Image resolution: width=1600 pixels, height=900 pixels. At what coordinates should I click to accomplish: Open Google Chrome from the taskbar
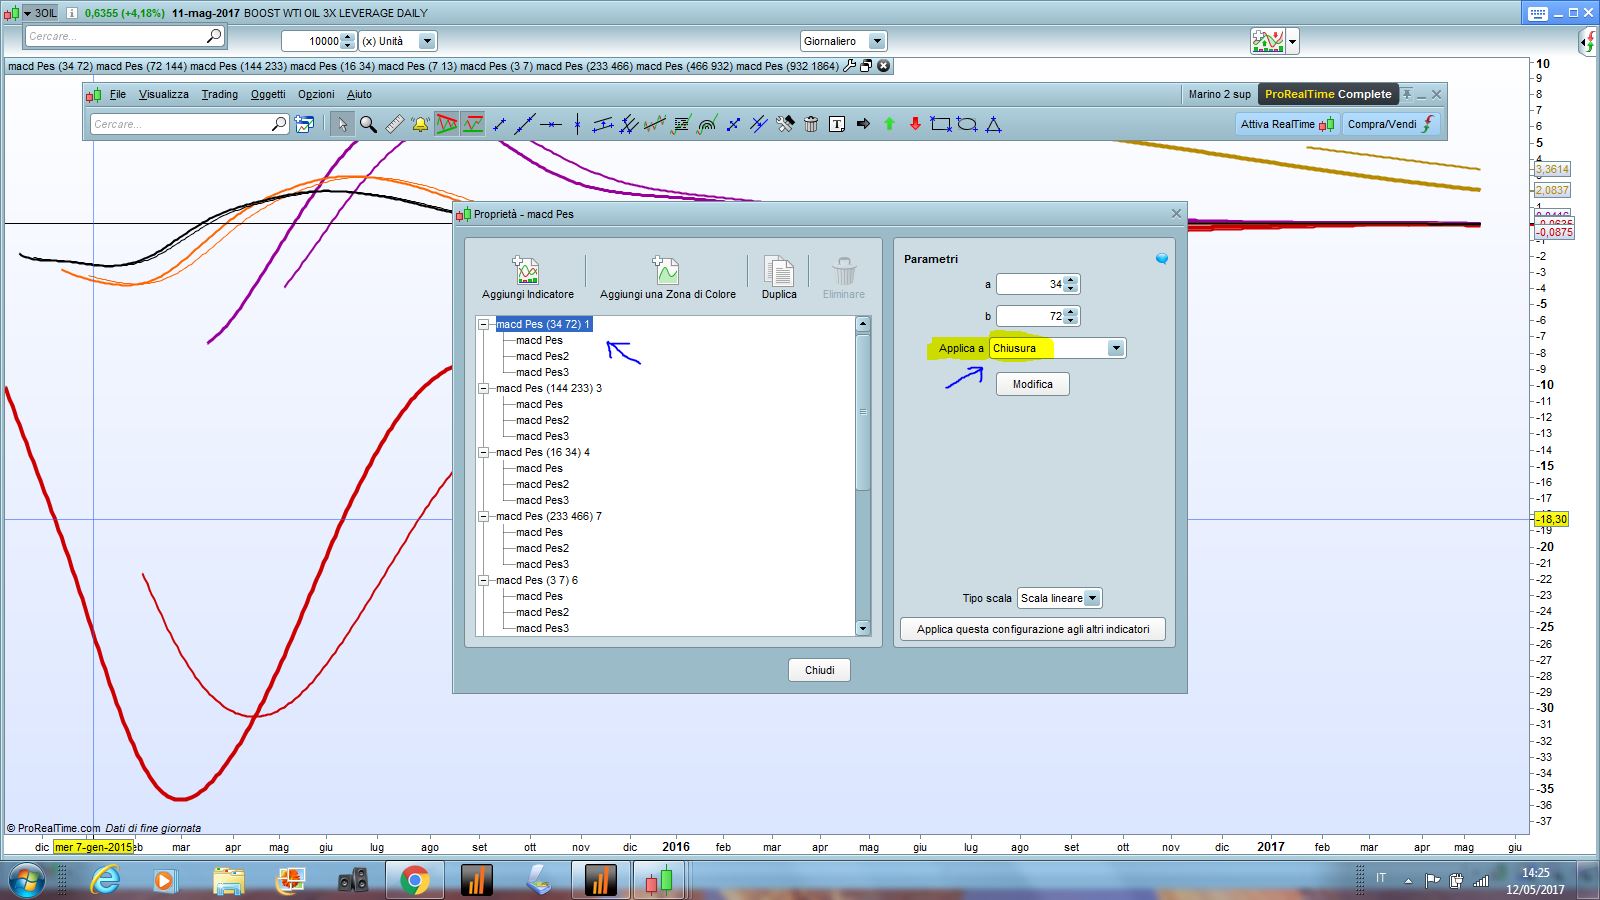(414, 880)
